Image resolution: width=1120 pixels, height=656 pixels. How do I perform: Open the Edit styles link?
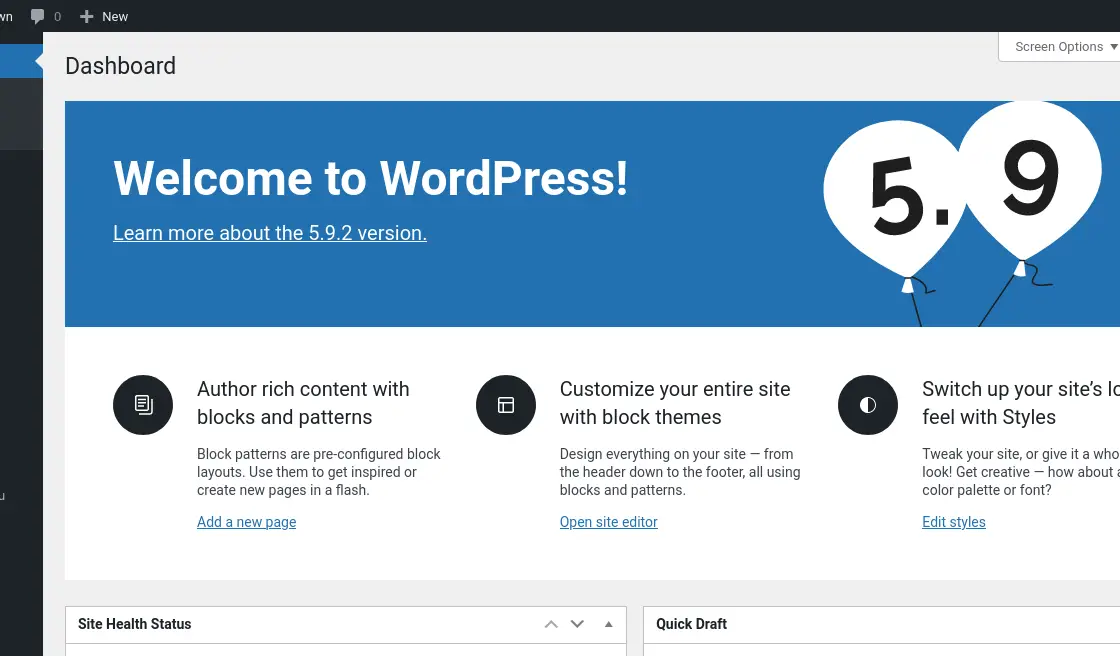(954, 522)
